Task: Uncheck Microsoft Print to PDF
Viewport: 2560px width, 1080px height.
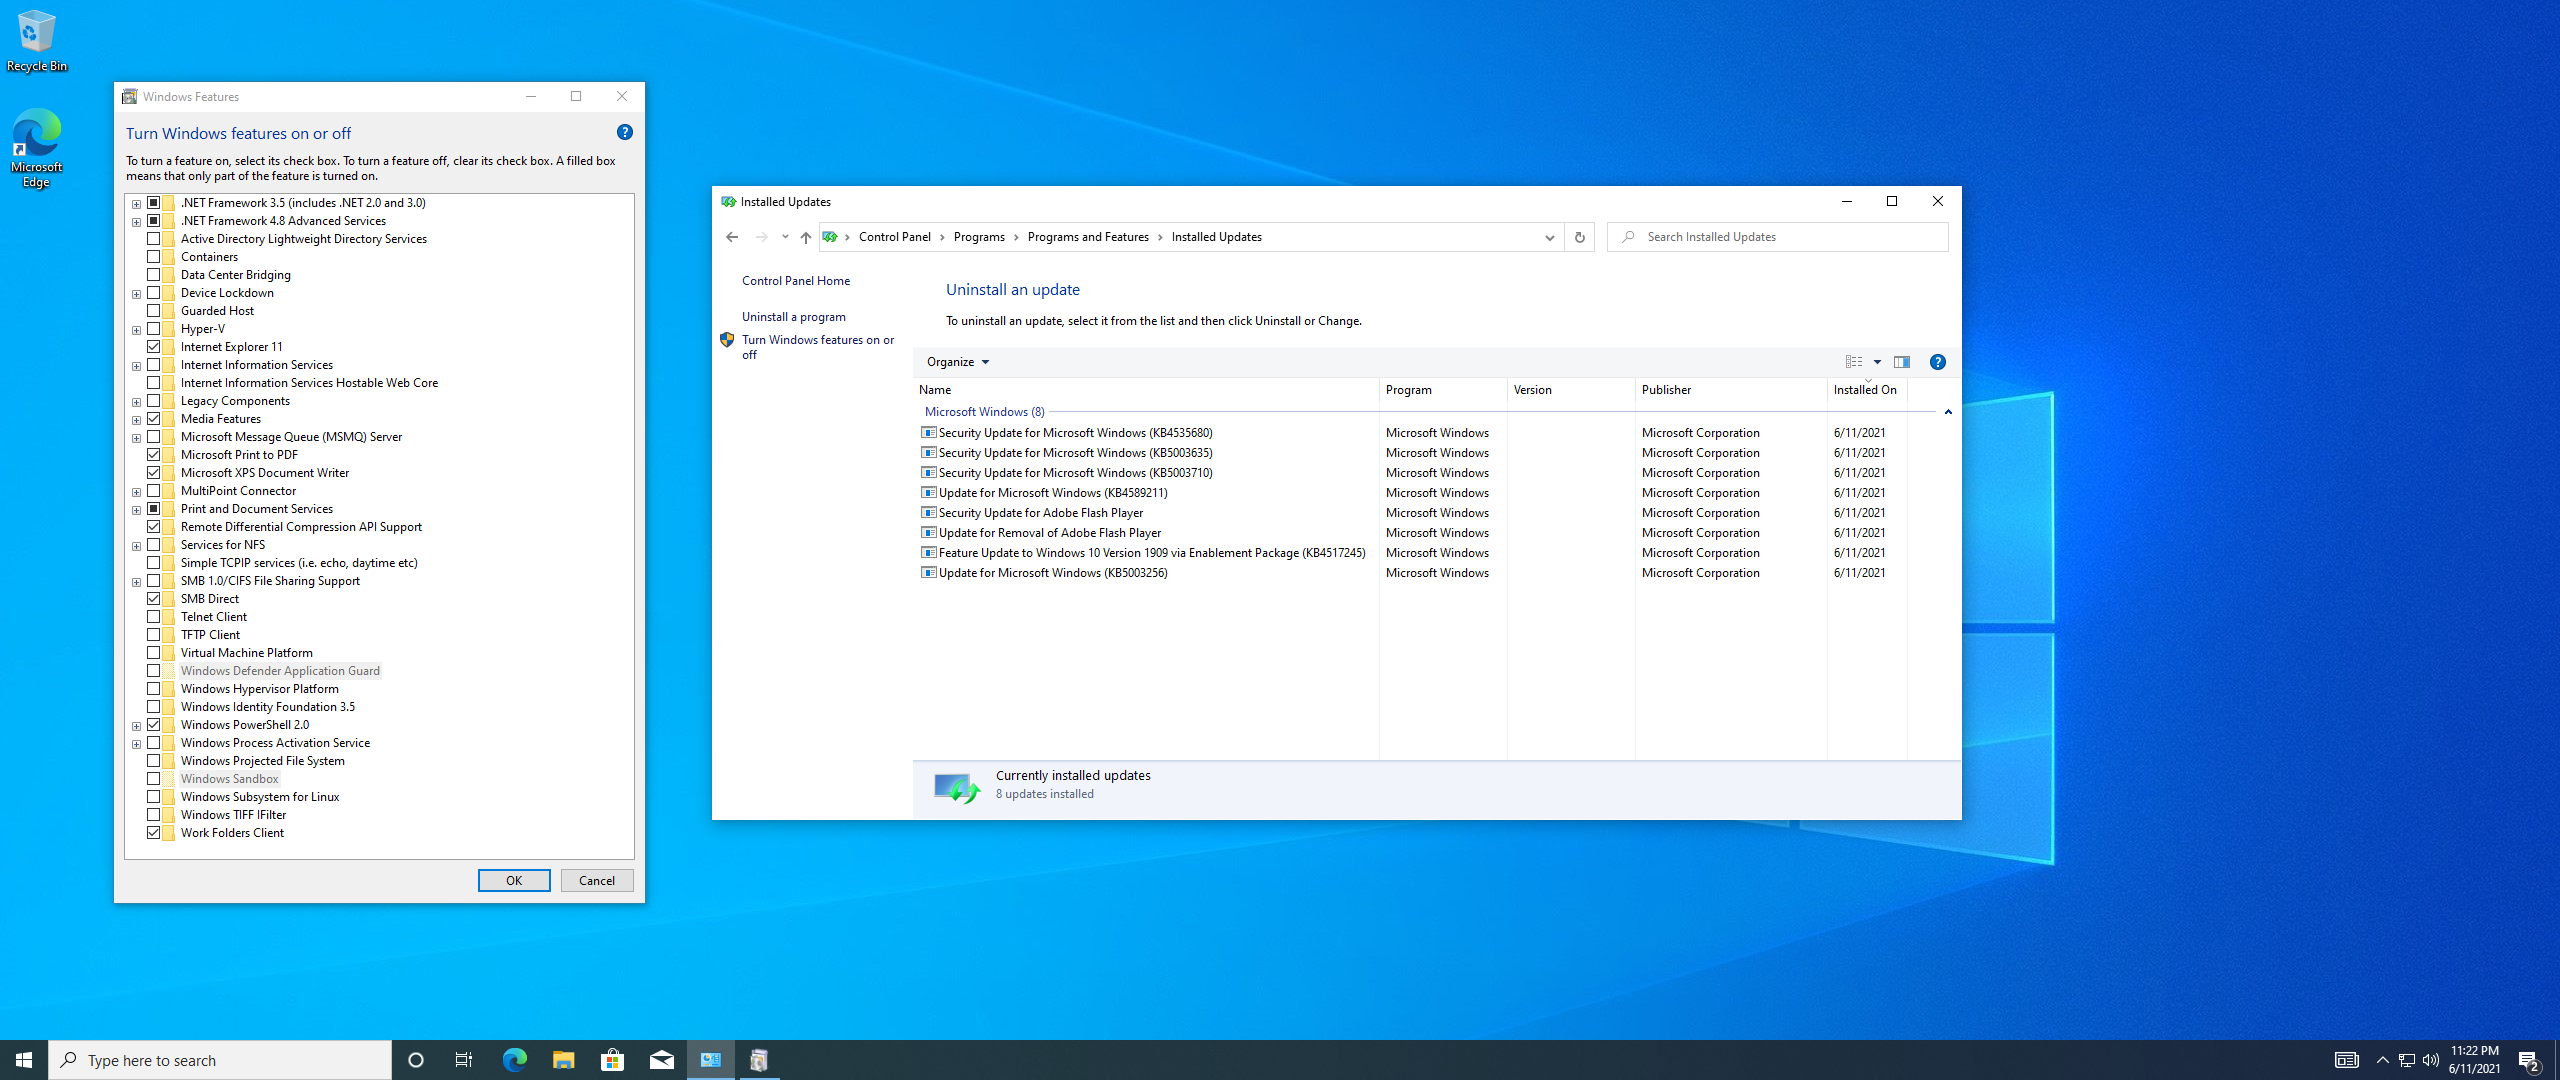Action: point(154,455)
